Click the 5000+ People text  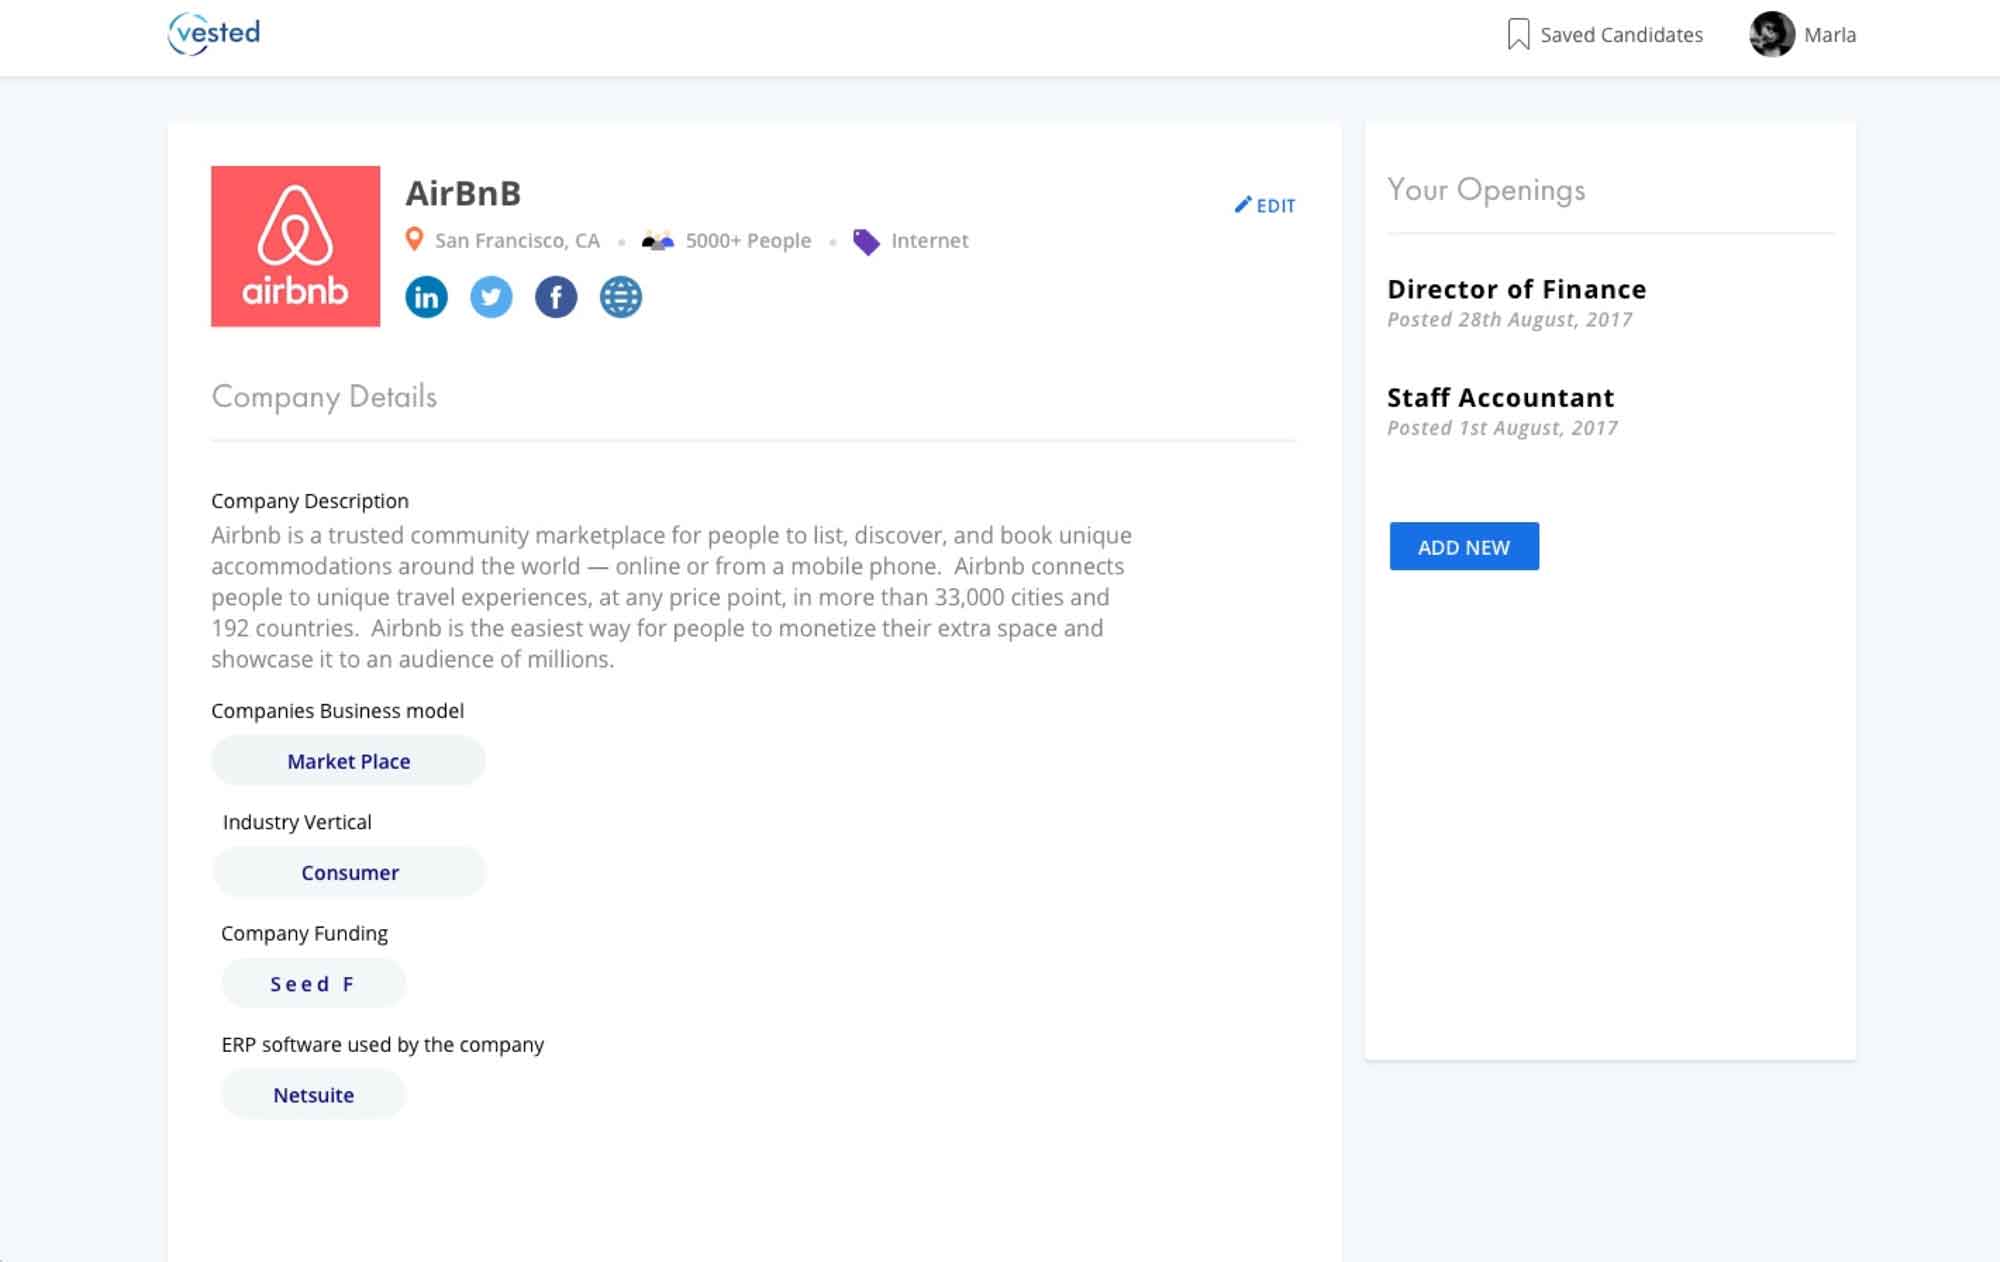748,241
